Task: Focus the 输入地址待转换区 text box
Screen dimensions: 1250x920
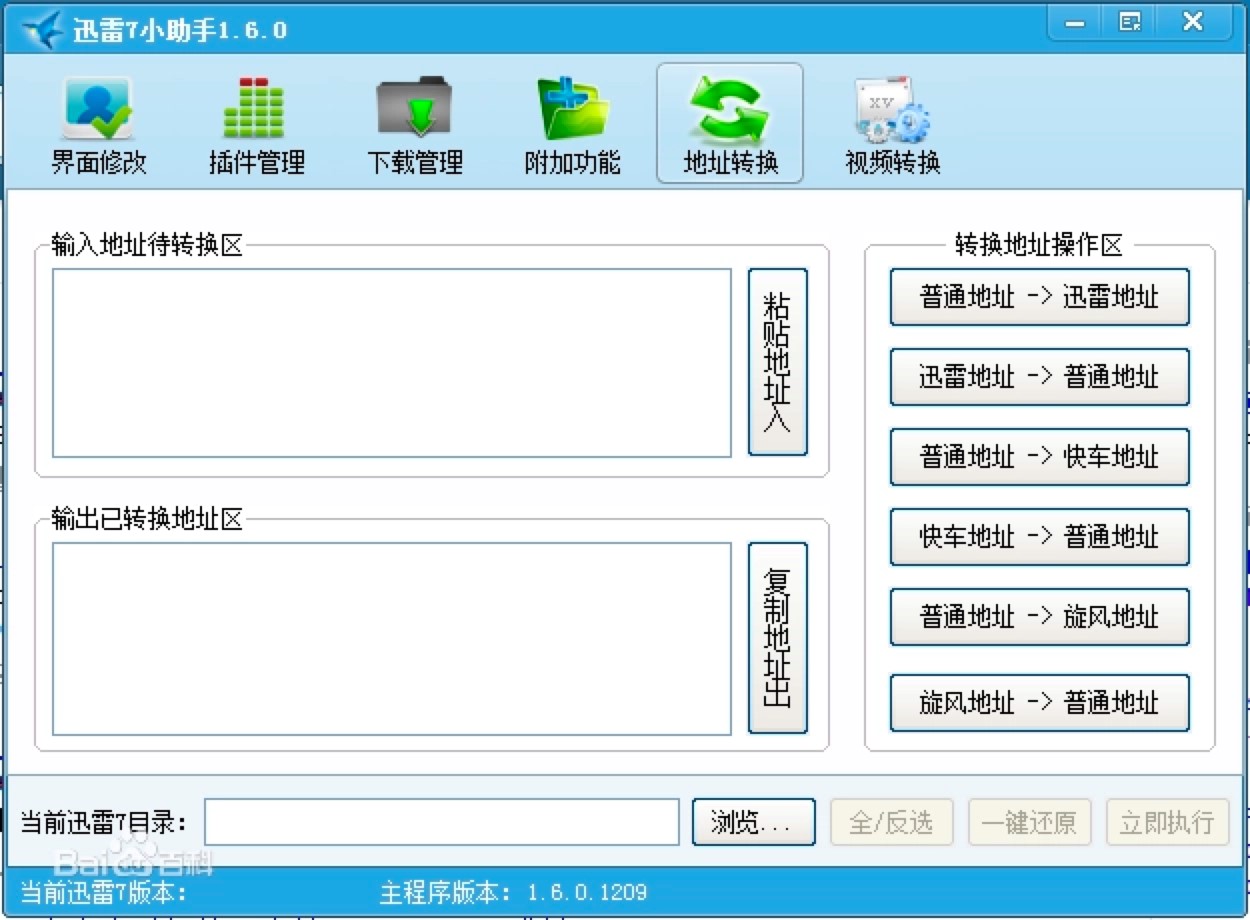Action: click(x=392, y=363)
